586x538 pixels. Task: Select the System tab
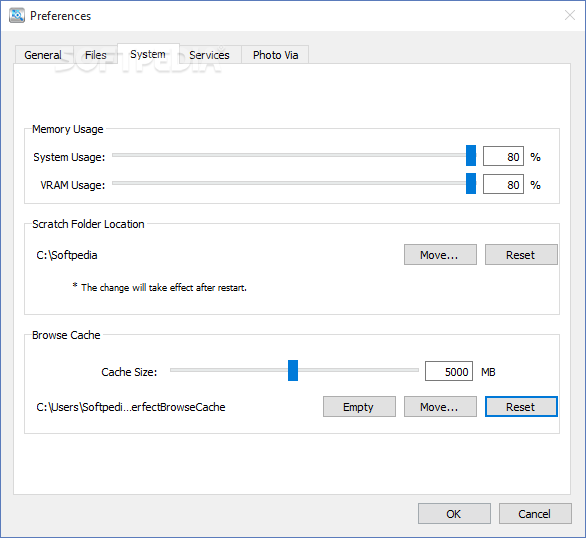[x=148, y=54]
